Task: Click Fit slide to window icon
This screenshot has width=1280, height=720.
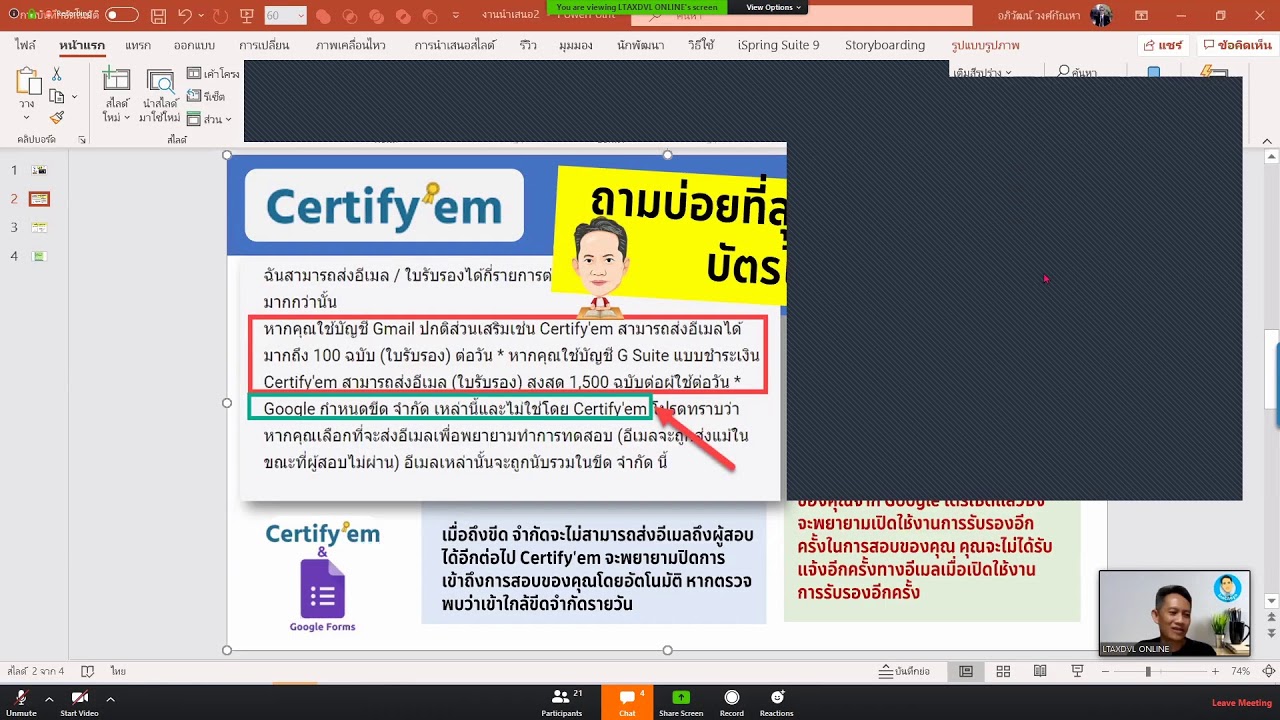Action: tap(1269, 671)
